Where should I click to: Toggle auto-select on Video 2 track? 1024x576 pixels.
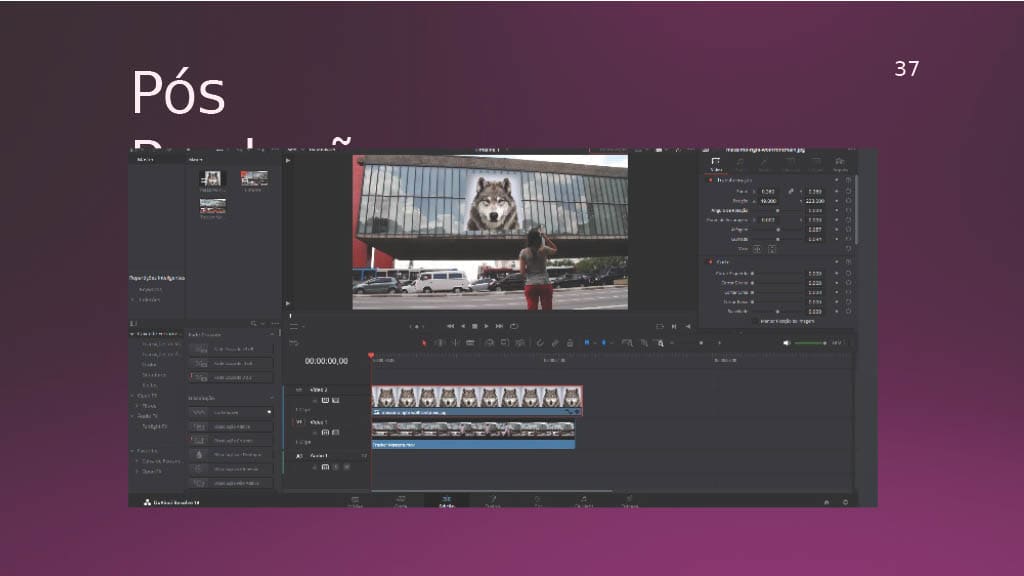(x=325, y=400)
